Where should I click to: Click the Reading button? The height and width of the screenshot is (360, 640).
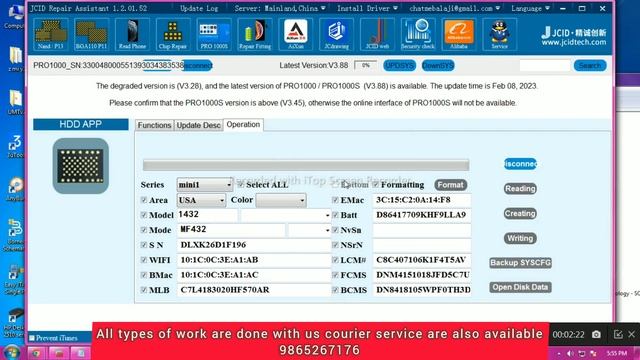520,189
